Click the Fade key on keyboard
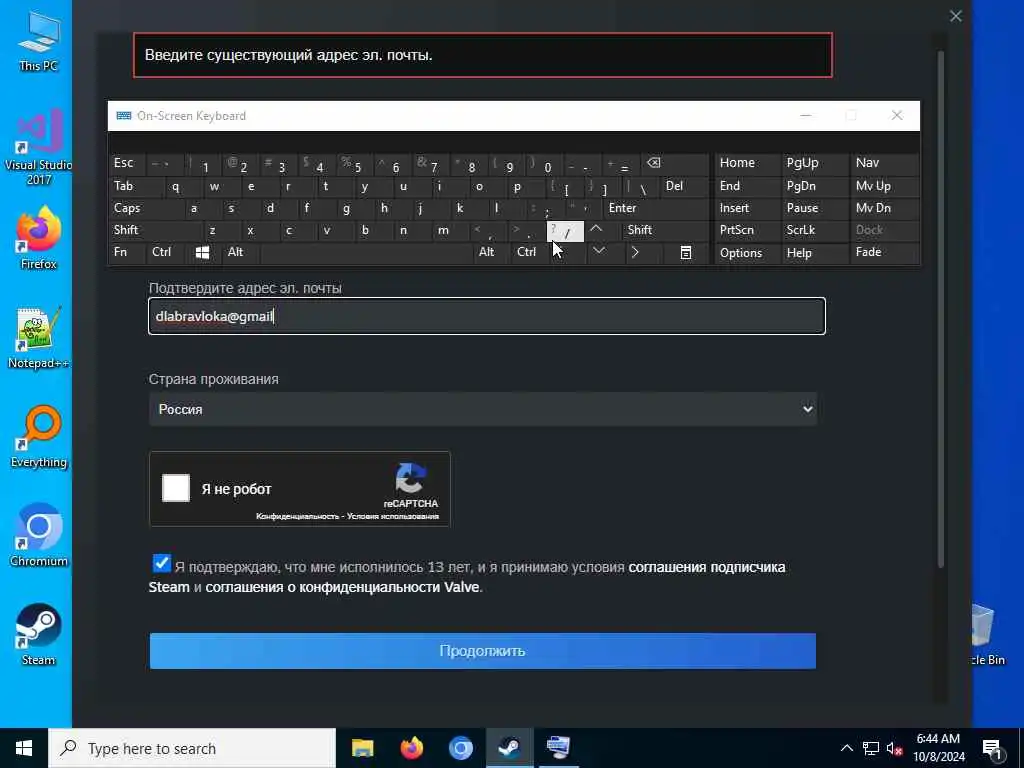 click(884, 253)
